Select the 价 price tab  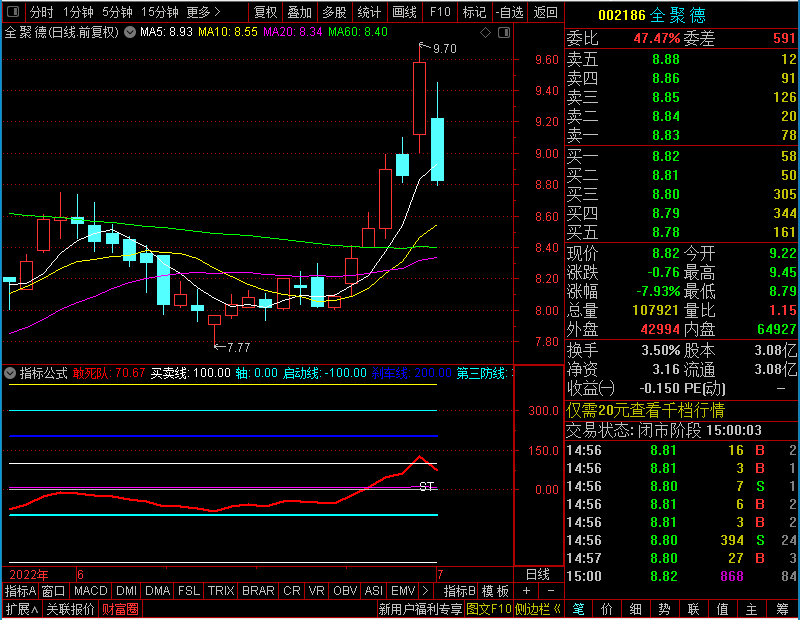pos(607,609)
